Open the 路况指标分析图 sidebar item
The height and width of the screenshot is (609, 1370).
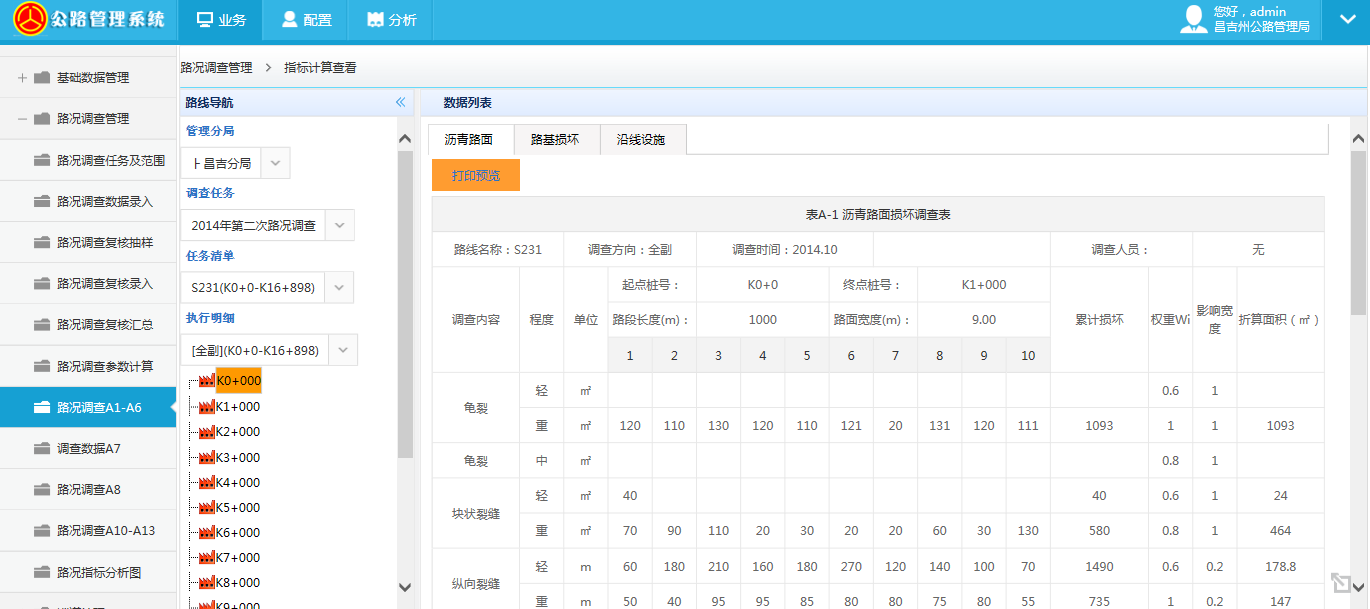pyautogui.click(x=98, y=572)
